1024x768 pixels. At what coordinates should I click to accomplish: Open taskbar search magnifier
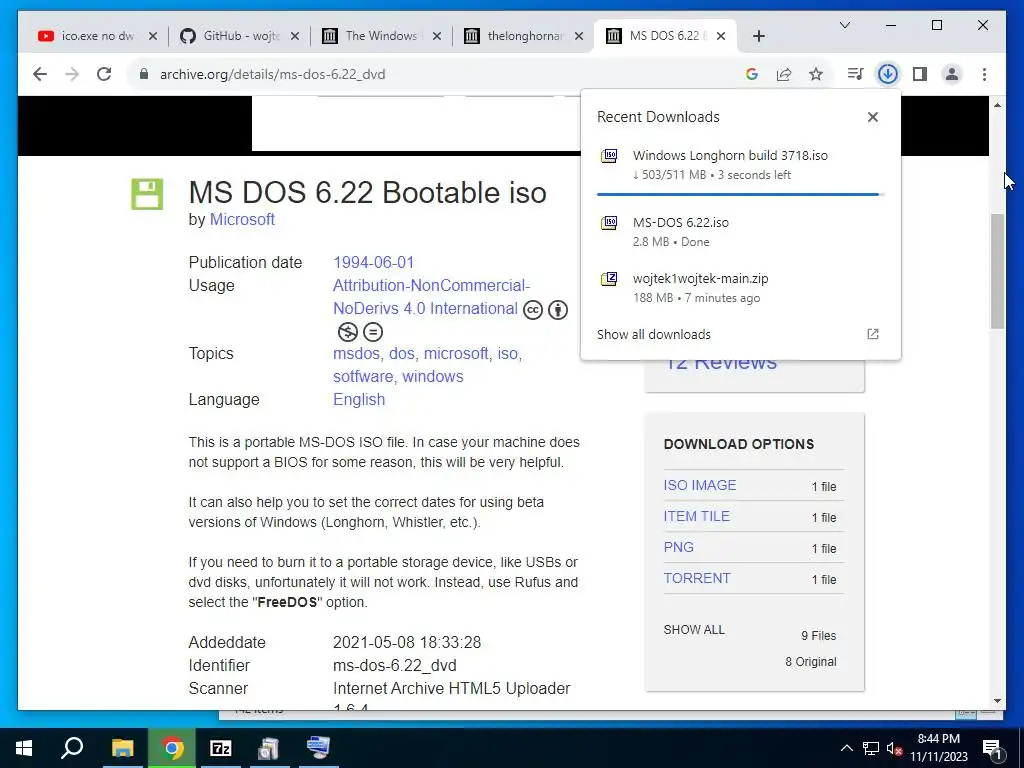(x=72, y=748)
